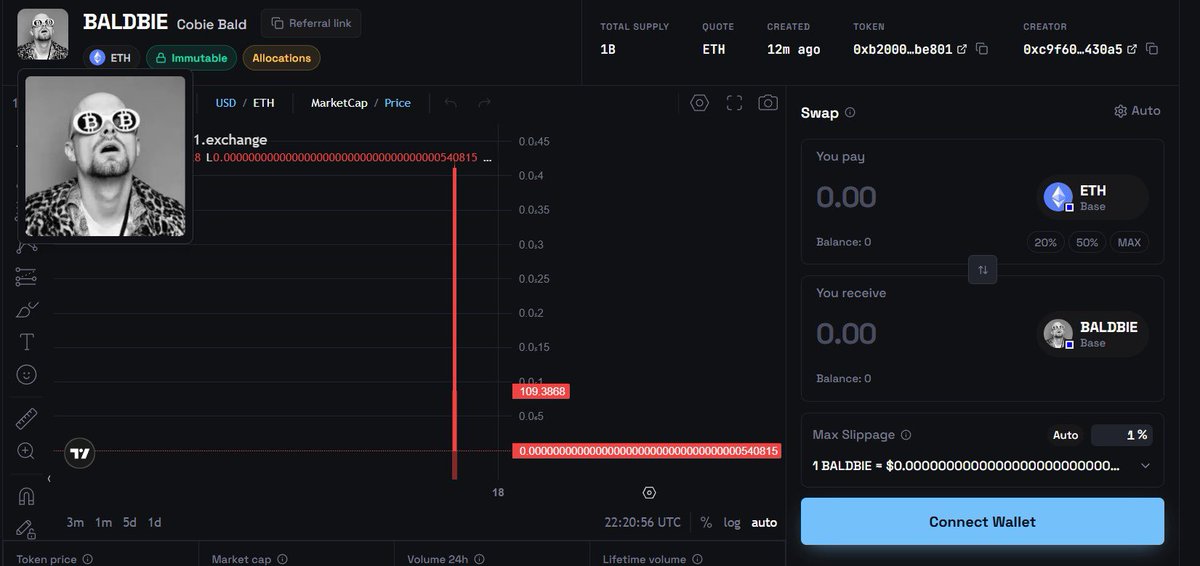Expand the chart legend more options
The height and width of the screenshot is (566, 1200).
(487, 158)
